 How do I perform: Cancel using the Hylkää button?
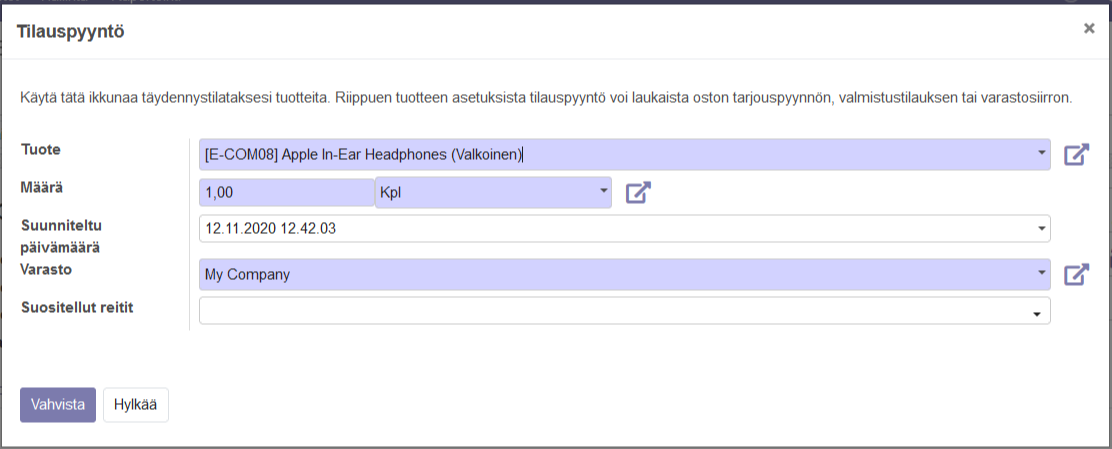click(x=135, y=404)
